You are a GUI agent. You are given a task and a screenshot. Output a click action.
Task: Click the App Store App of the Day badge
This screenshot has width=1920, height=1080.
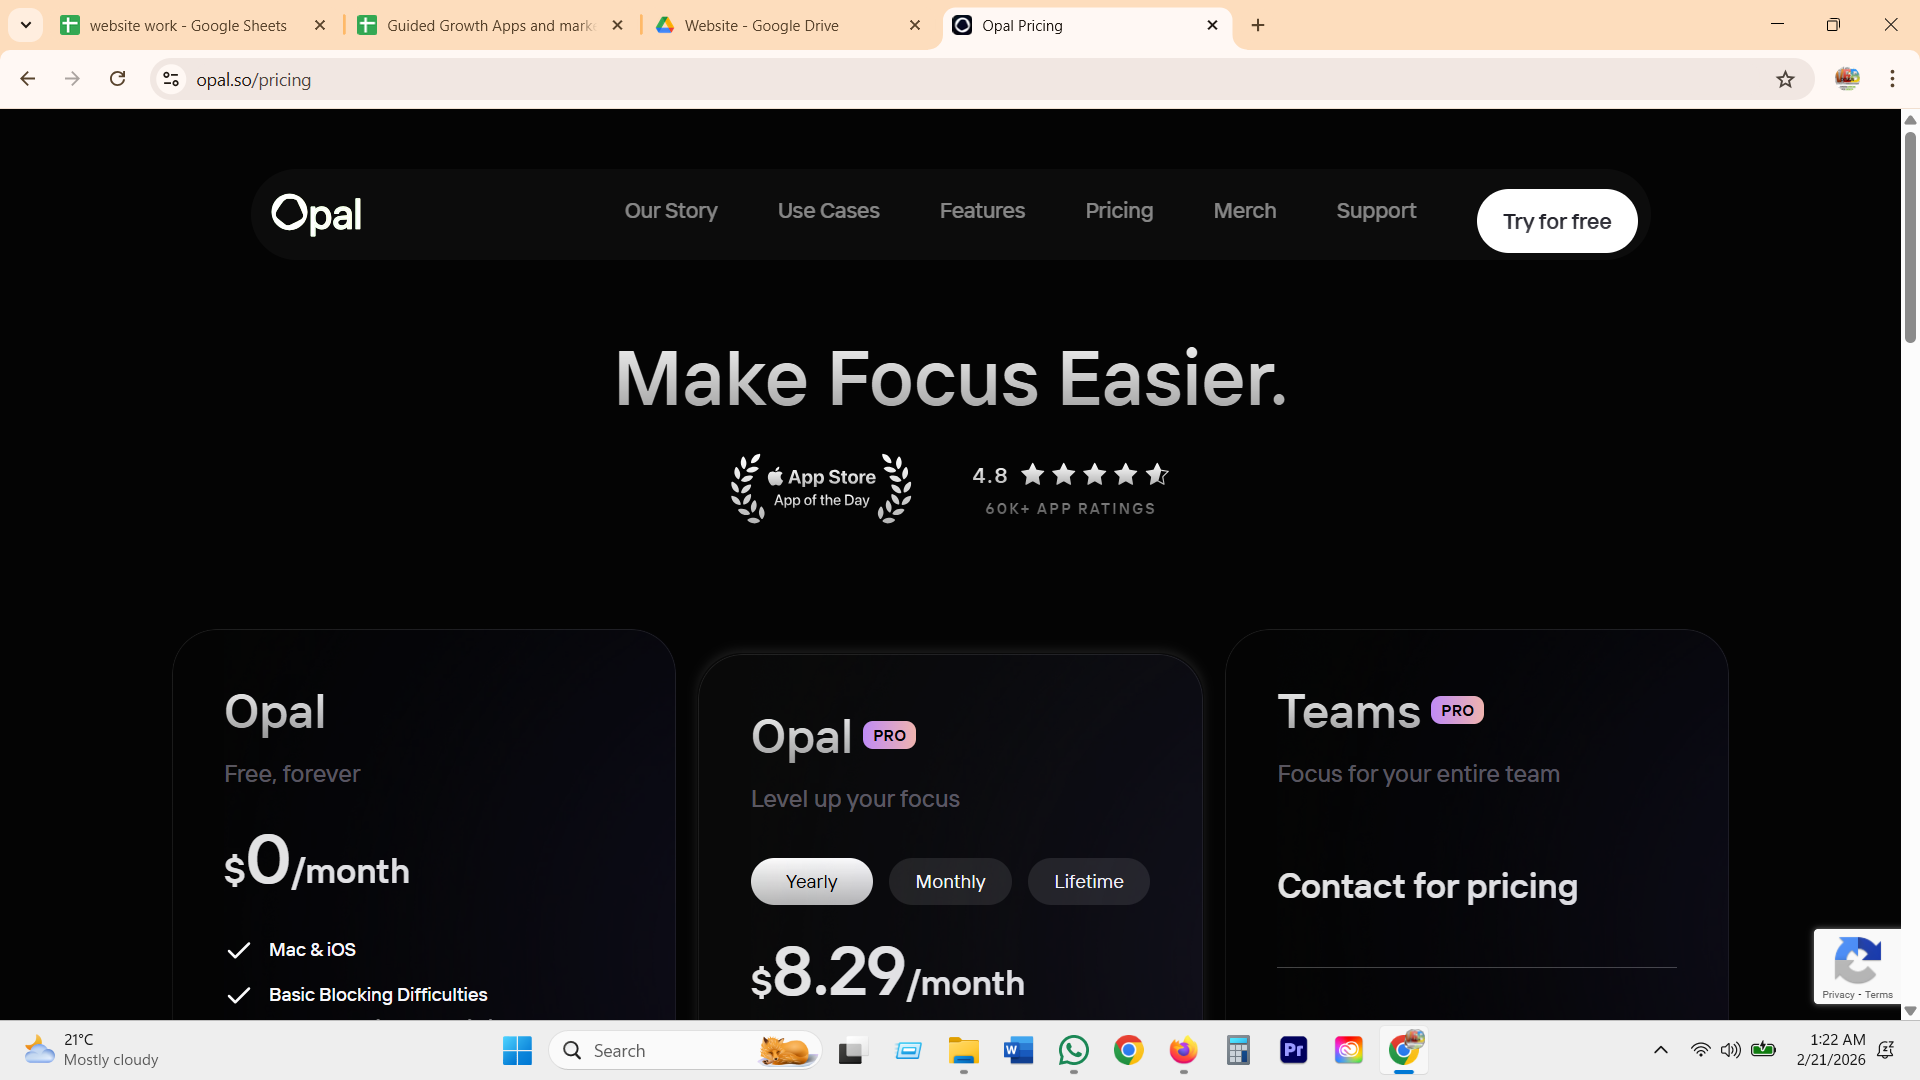pos(821,488)
